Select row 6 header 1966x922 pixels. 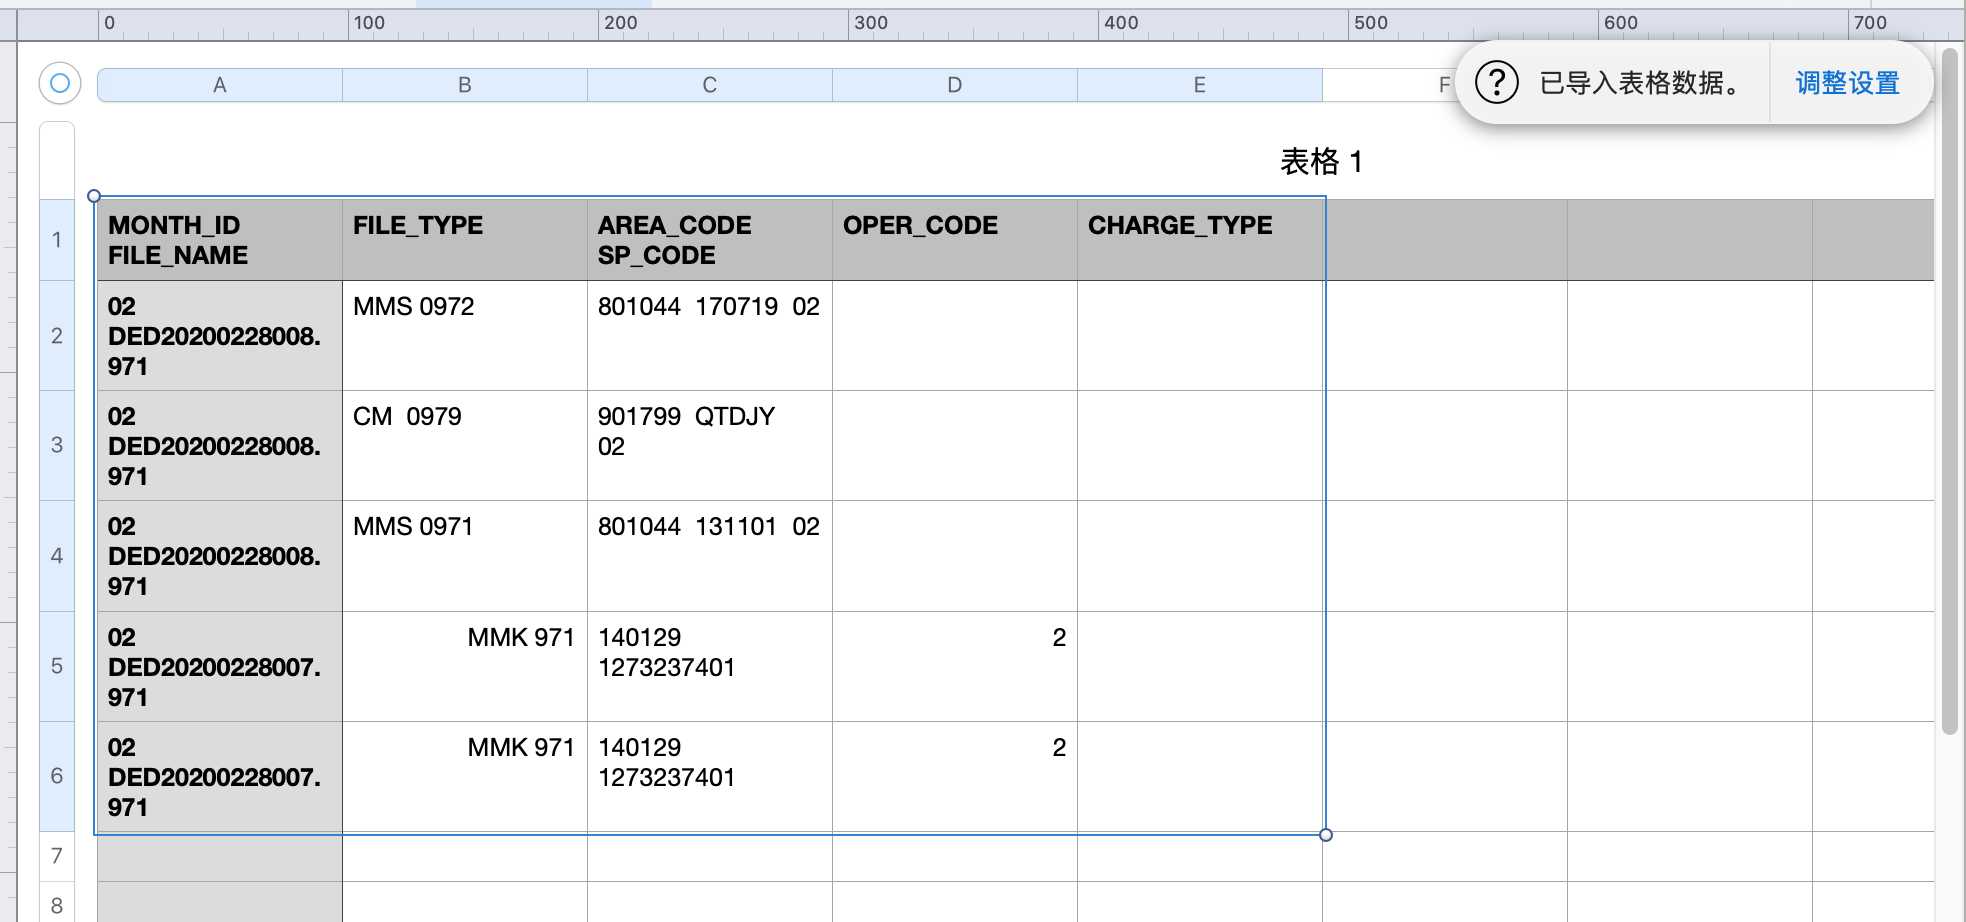coord(57,777)
